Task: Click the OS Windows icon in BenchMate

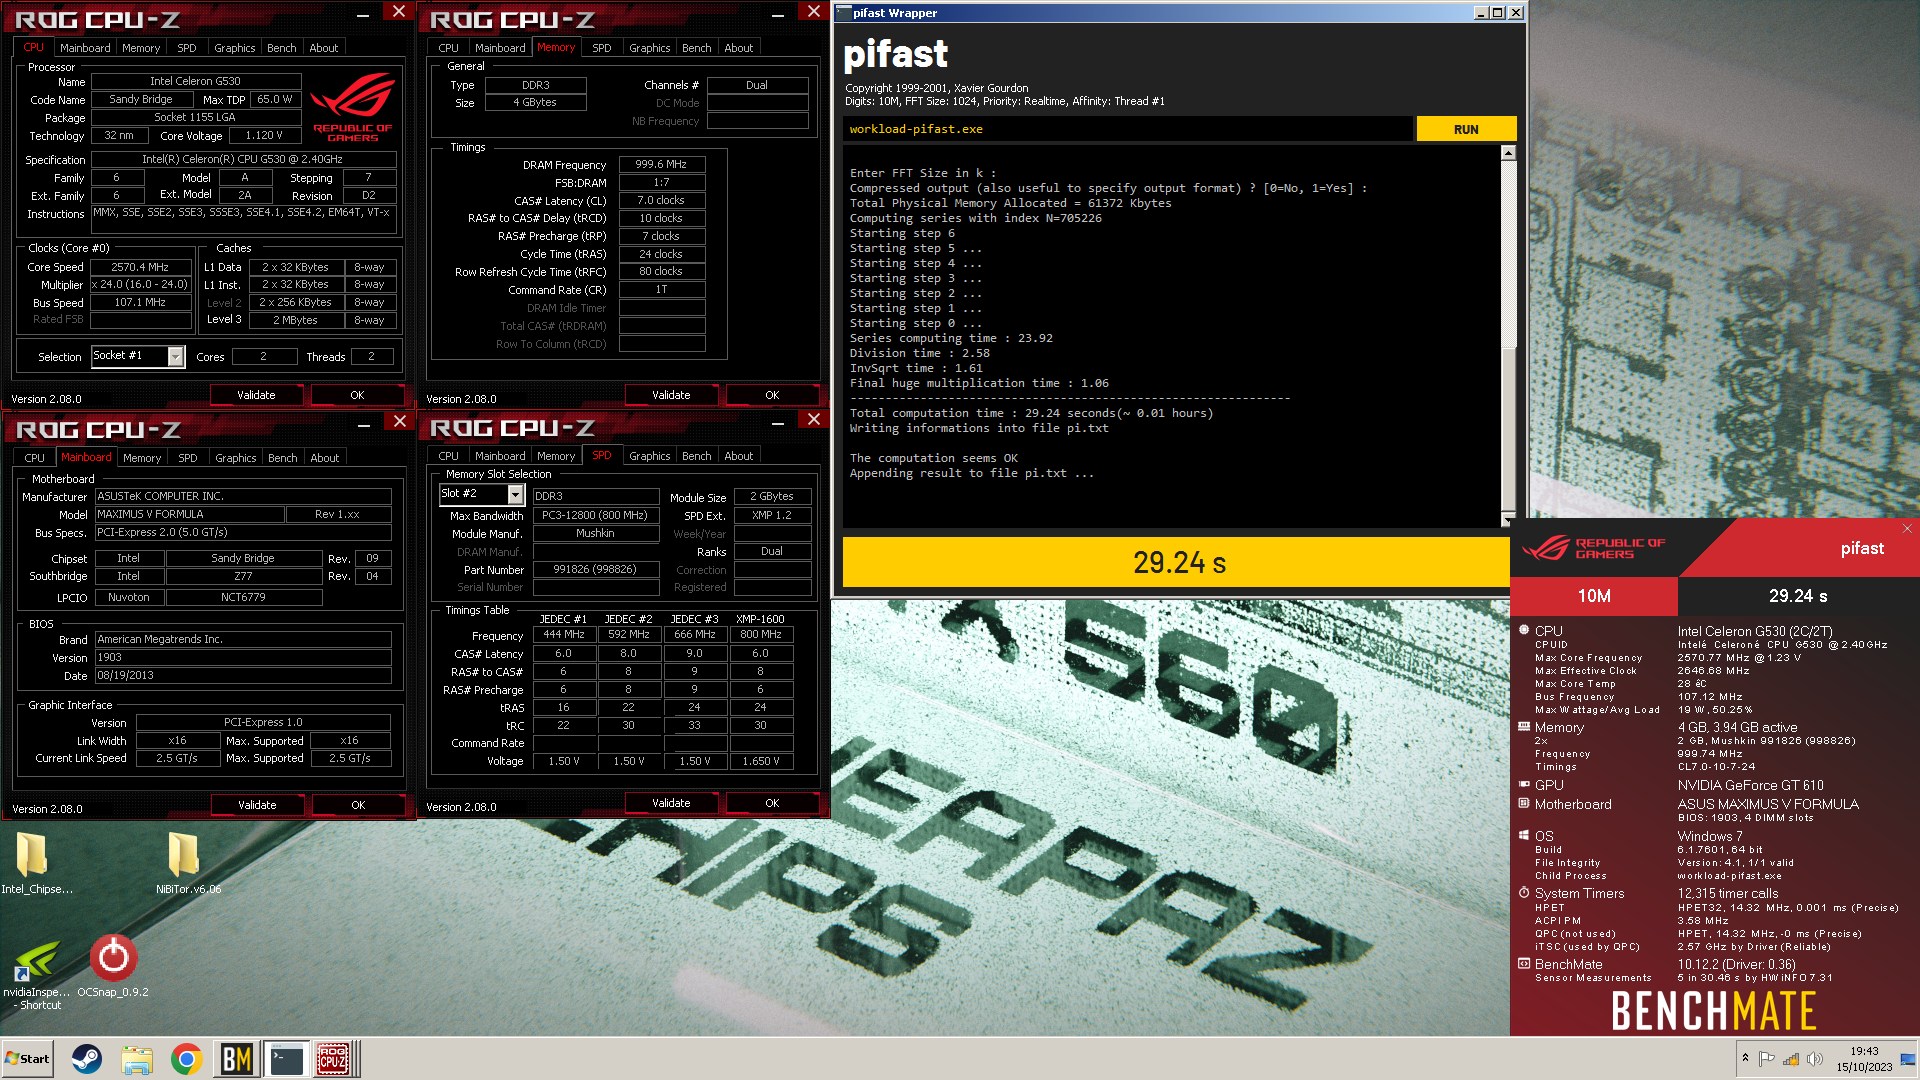Action: (x=1524, y=835)
